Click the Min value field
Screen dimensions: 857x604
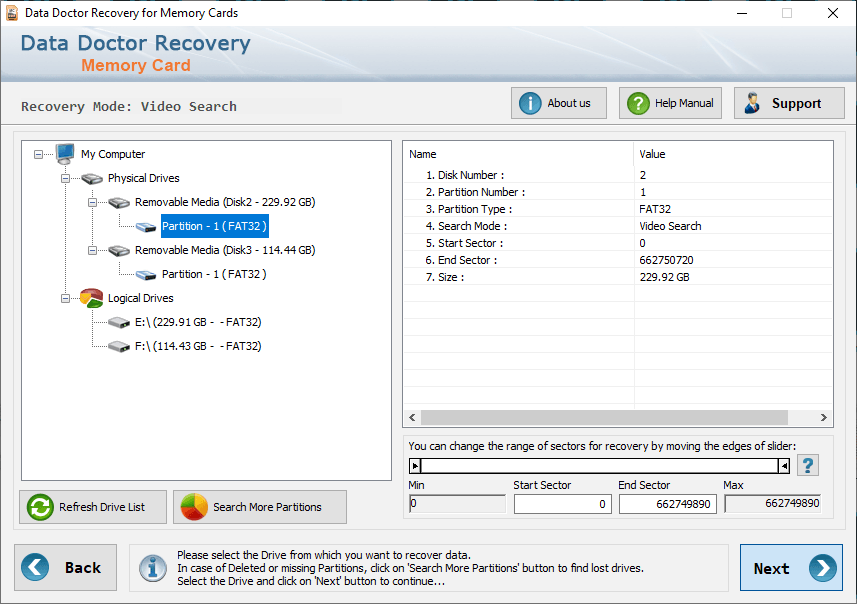click(x=457, y=503)
